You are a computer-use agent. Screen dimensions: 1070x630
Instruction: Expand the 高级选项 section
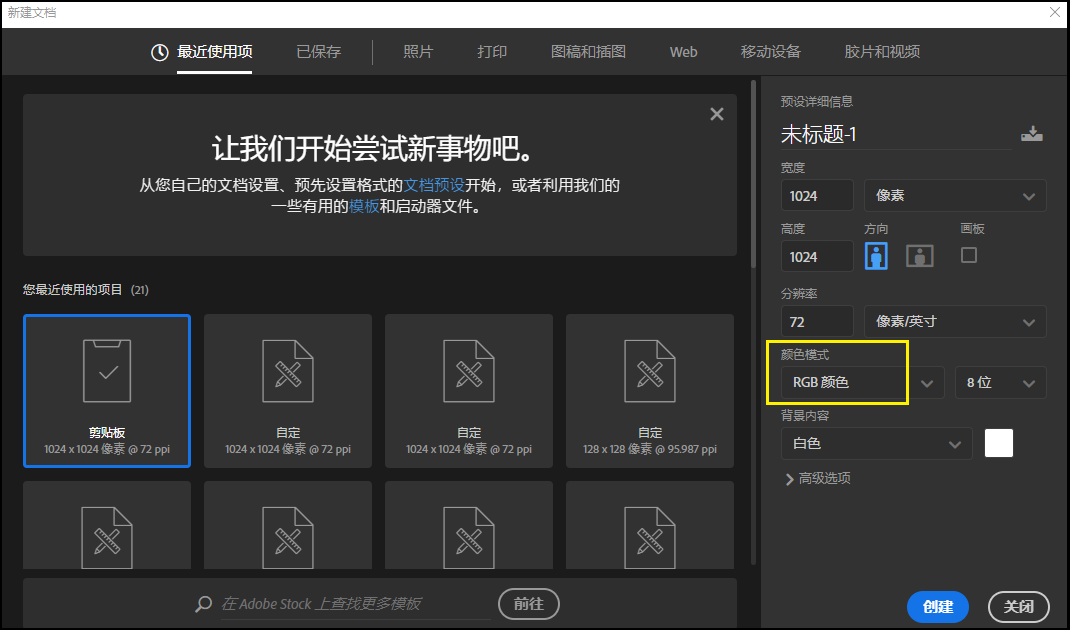tap(820, 478)
